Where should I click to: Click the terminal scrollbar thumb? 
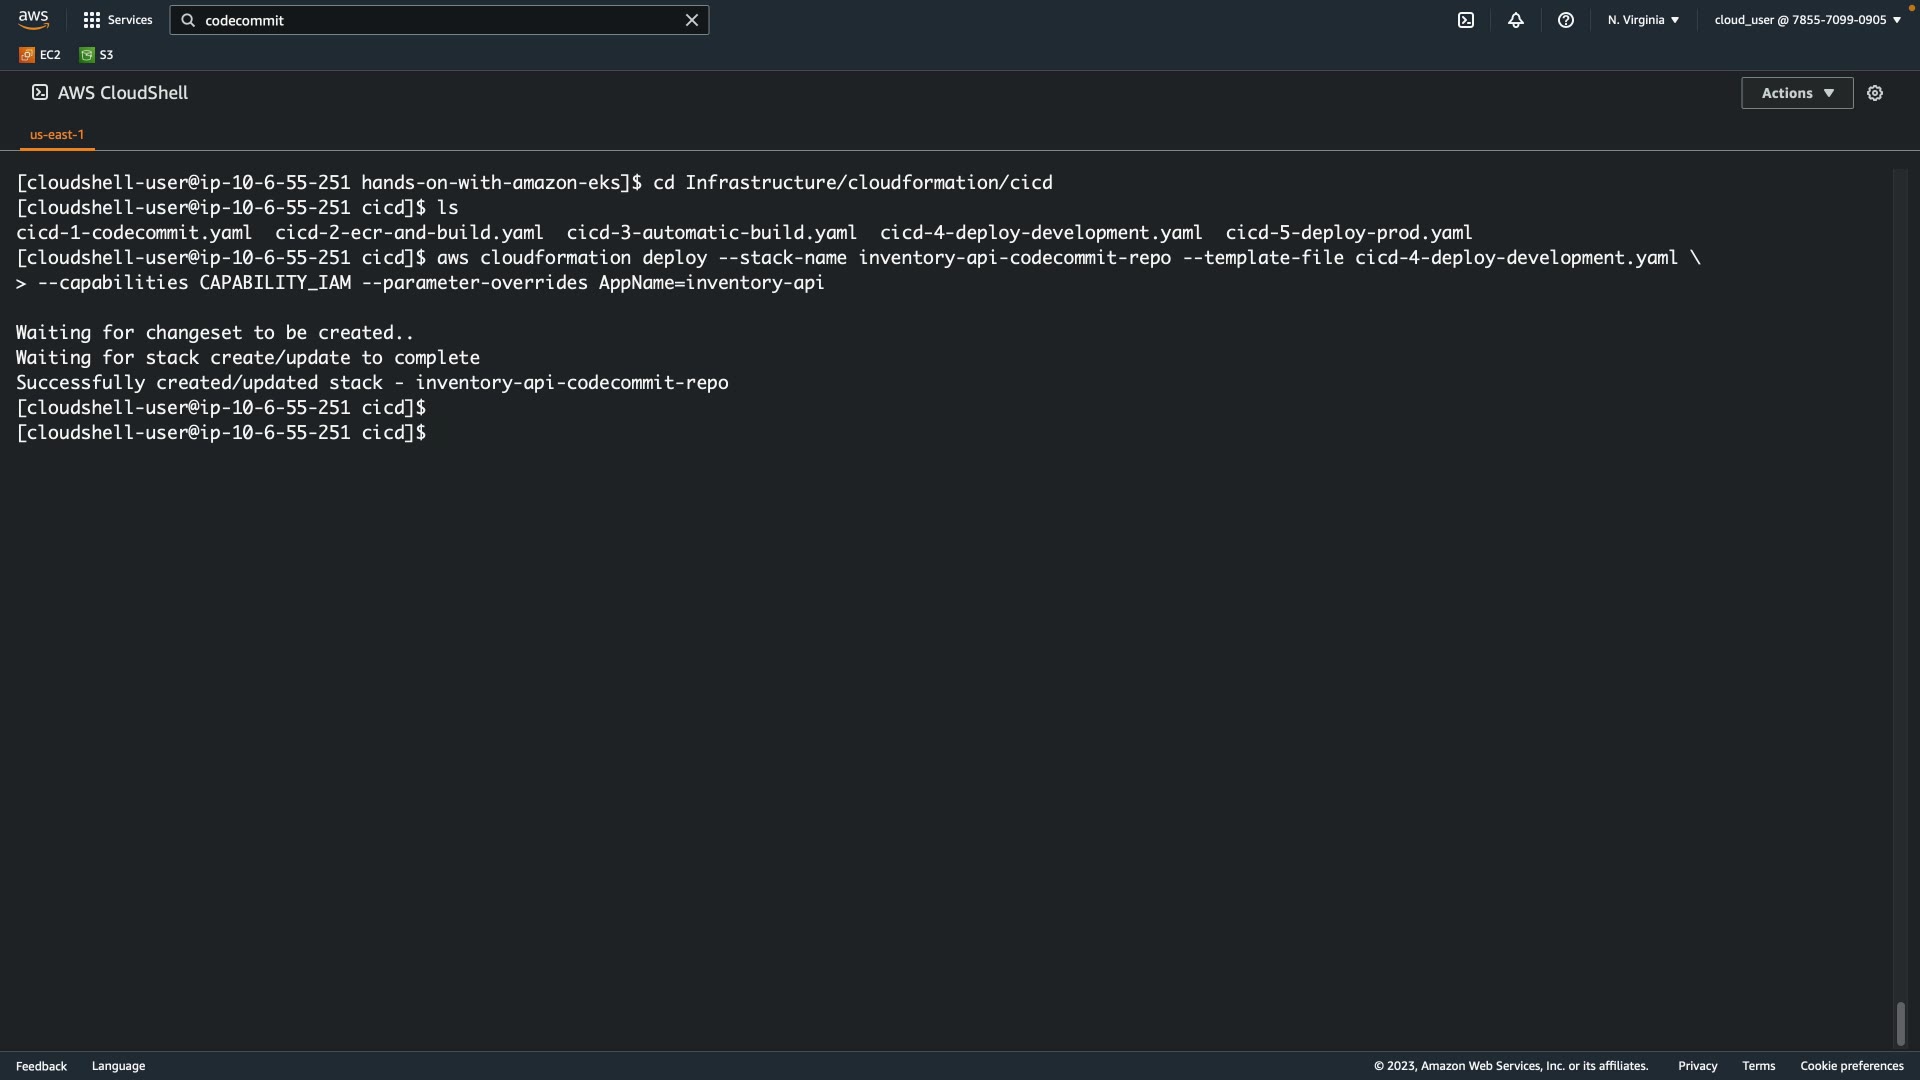1900,1024
